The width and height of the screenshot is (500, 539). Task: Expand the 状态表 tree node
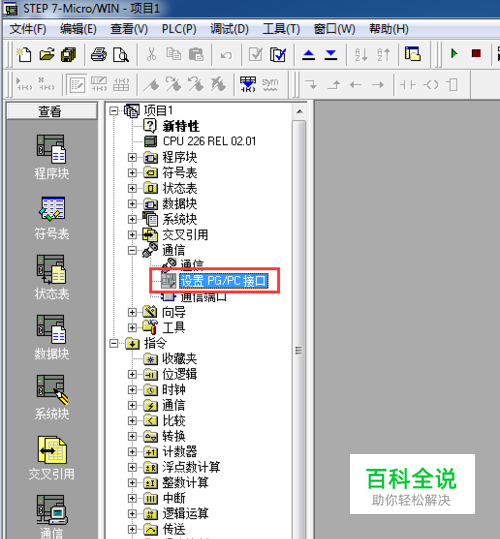click(x=132, y=188)
